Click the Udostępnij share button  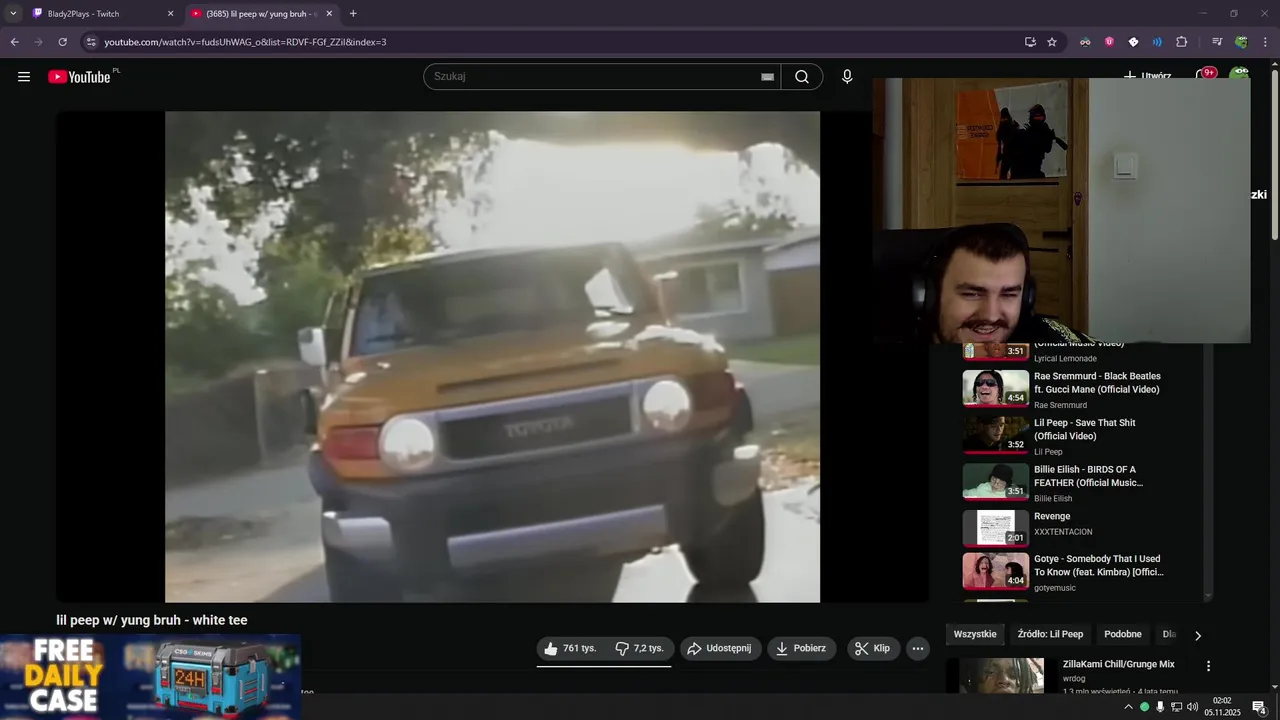721,648
